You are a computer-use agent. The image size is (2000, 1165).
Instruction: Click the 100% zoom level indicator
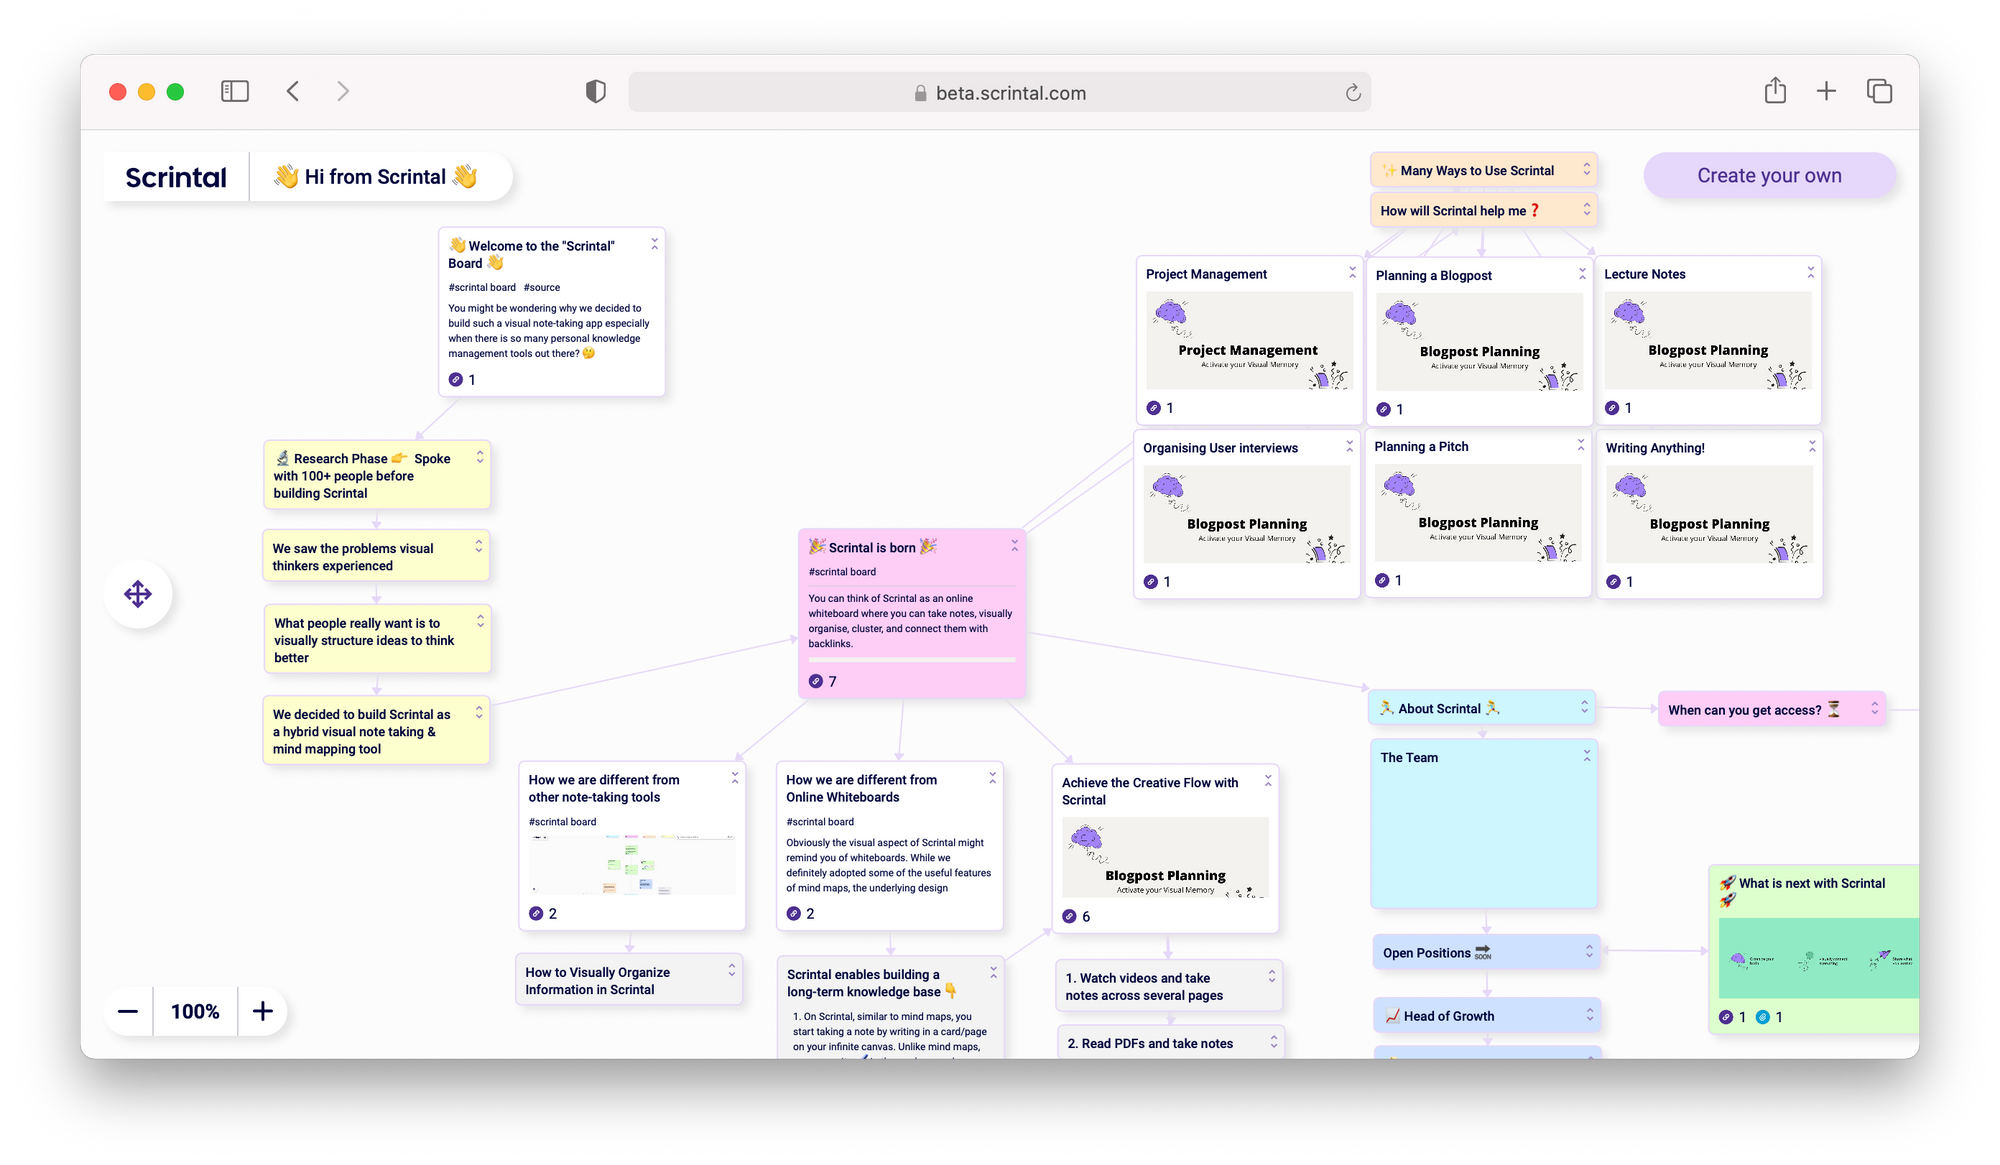click(195, 1011)
